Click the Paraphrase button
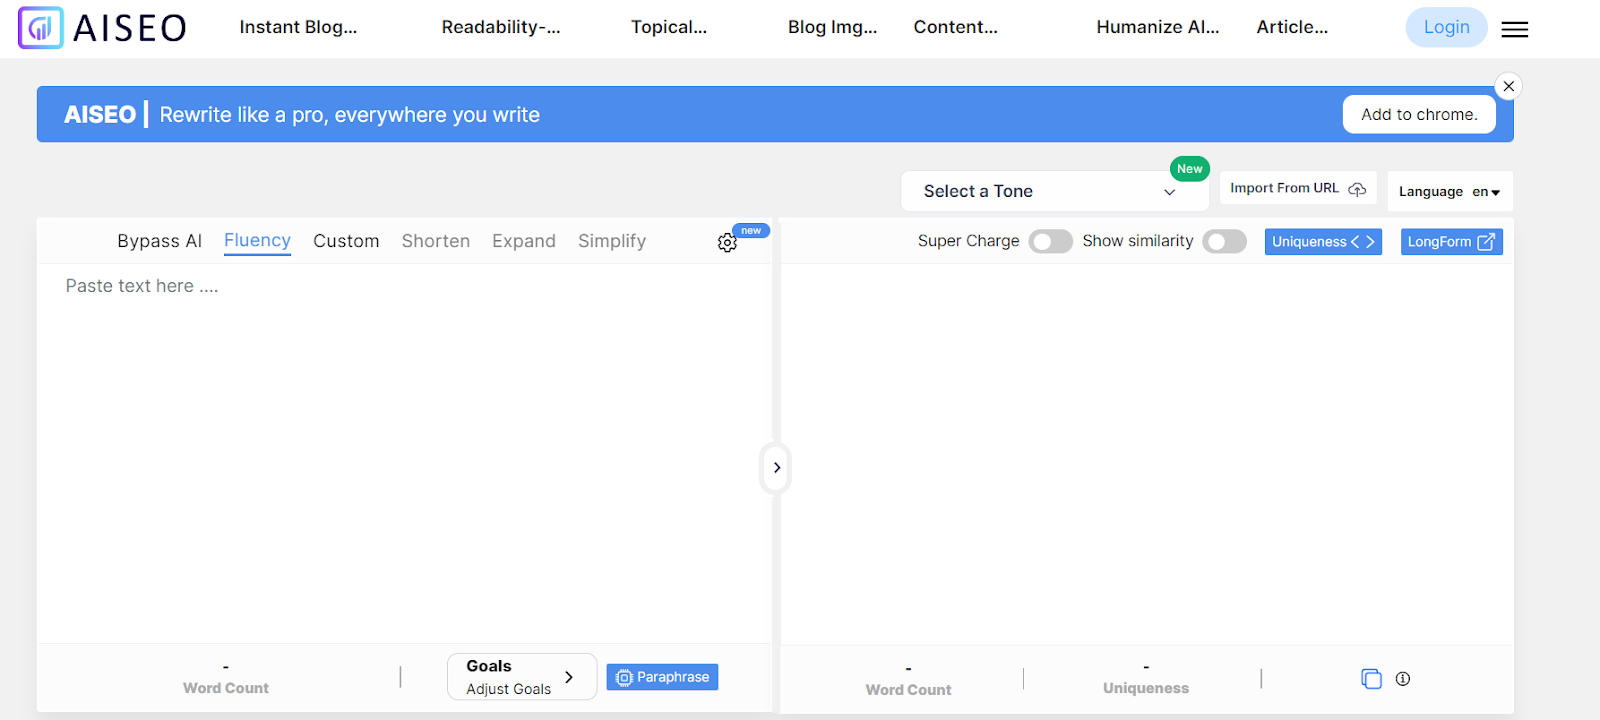 (662, 677)
